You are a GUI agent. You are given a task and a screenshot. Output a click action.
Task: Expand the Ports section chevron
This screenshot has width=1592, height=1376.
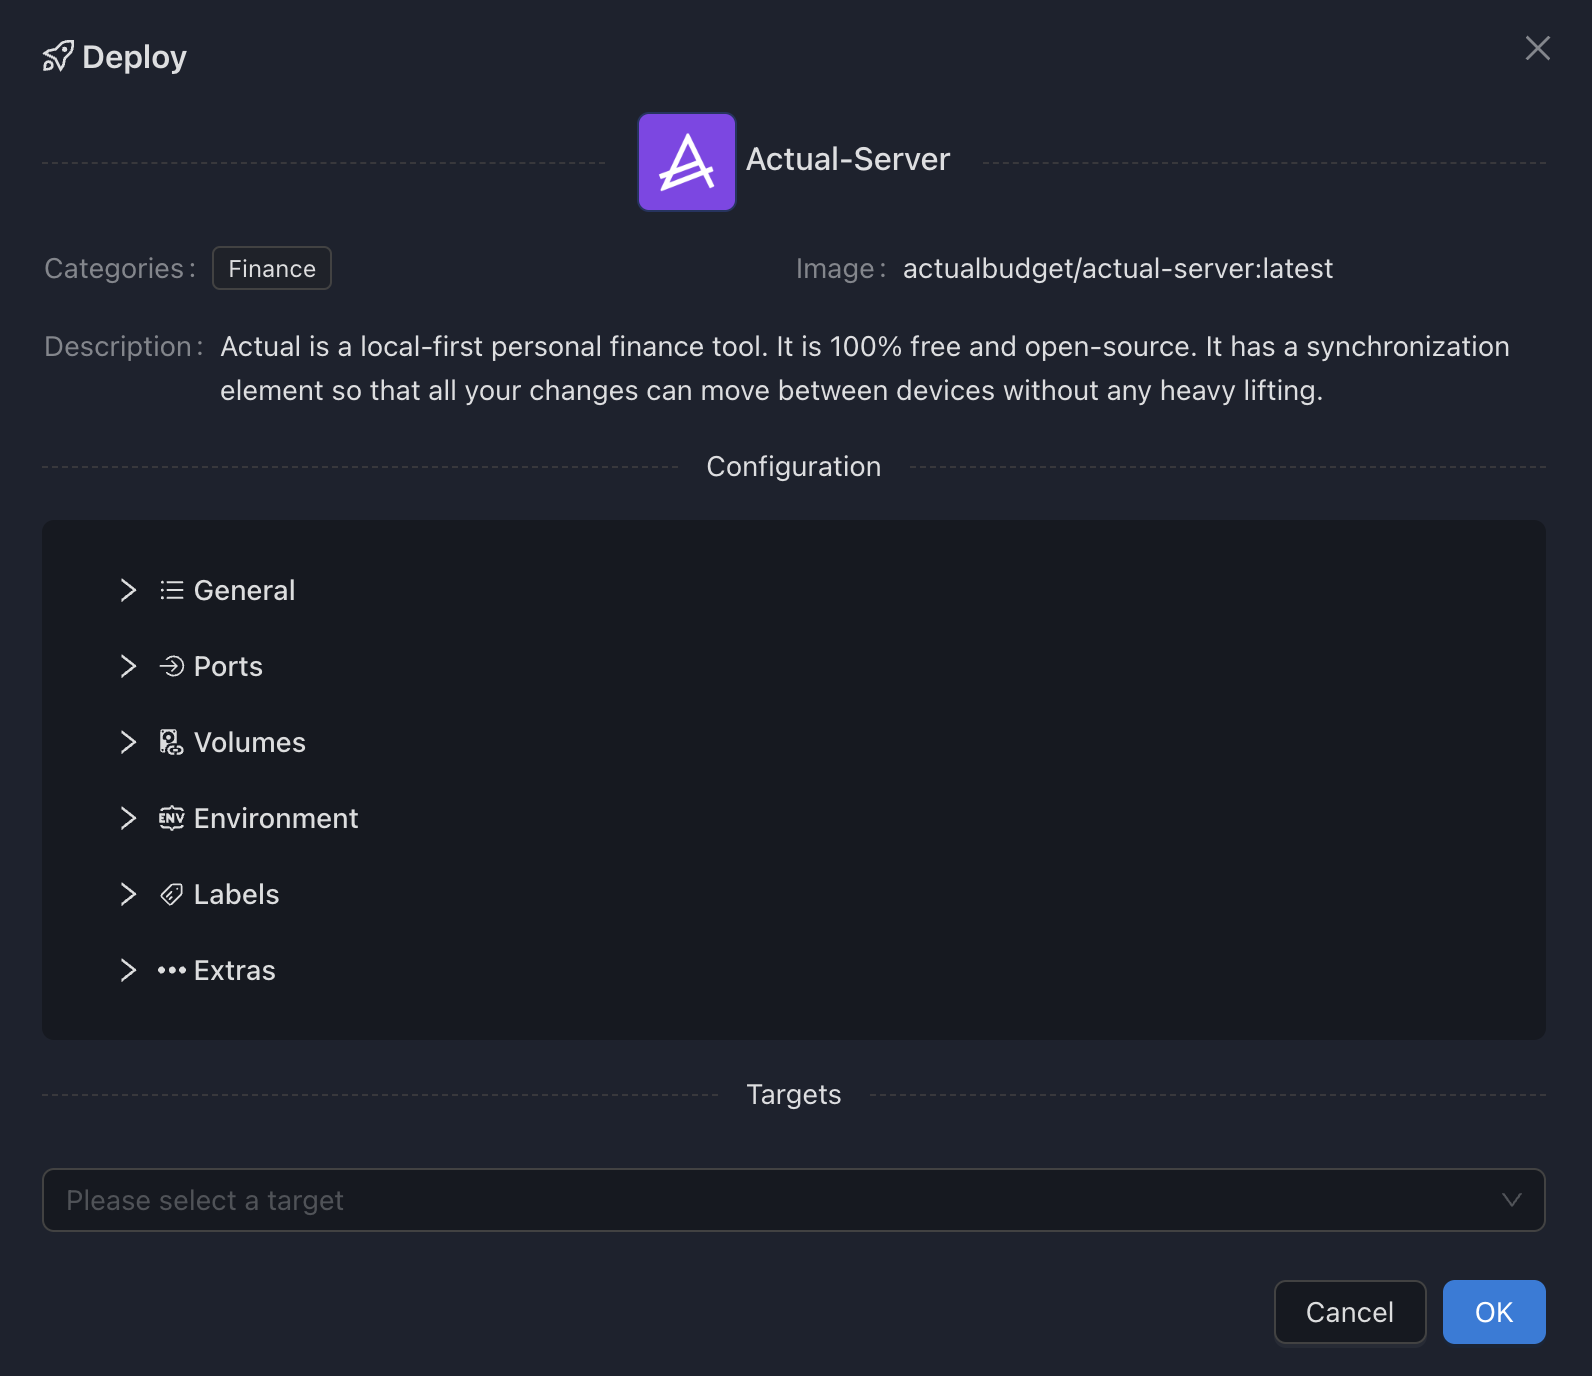pyautogui.click(x=128, y=666)
